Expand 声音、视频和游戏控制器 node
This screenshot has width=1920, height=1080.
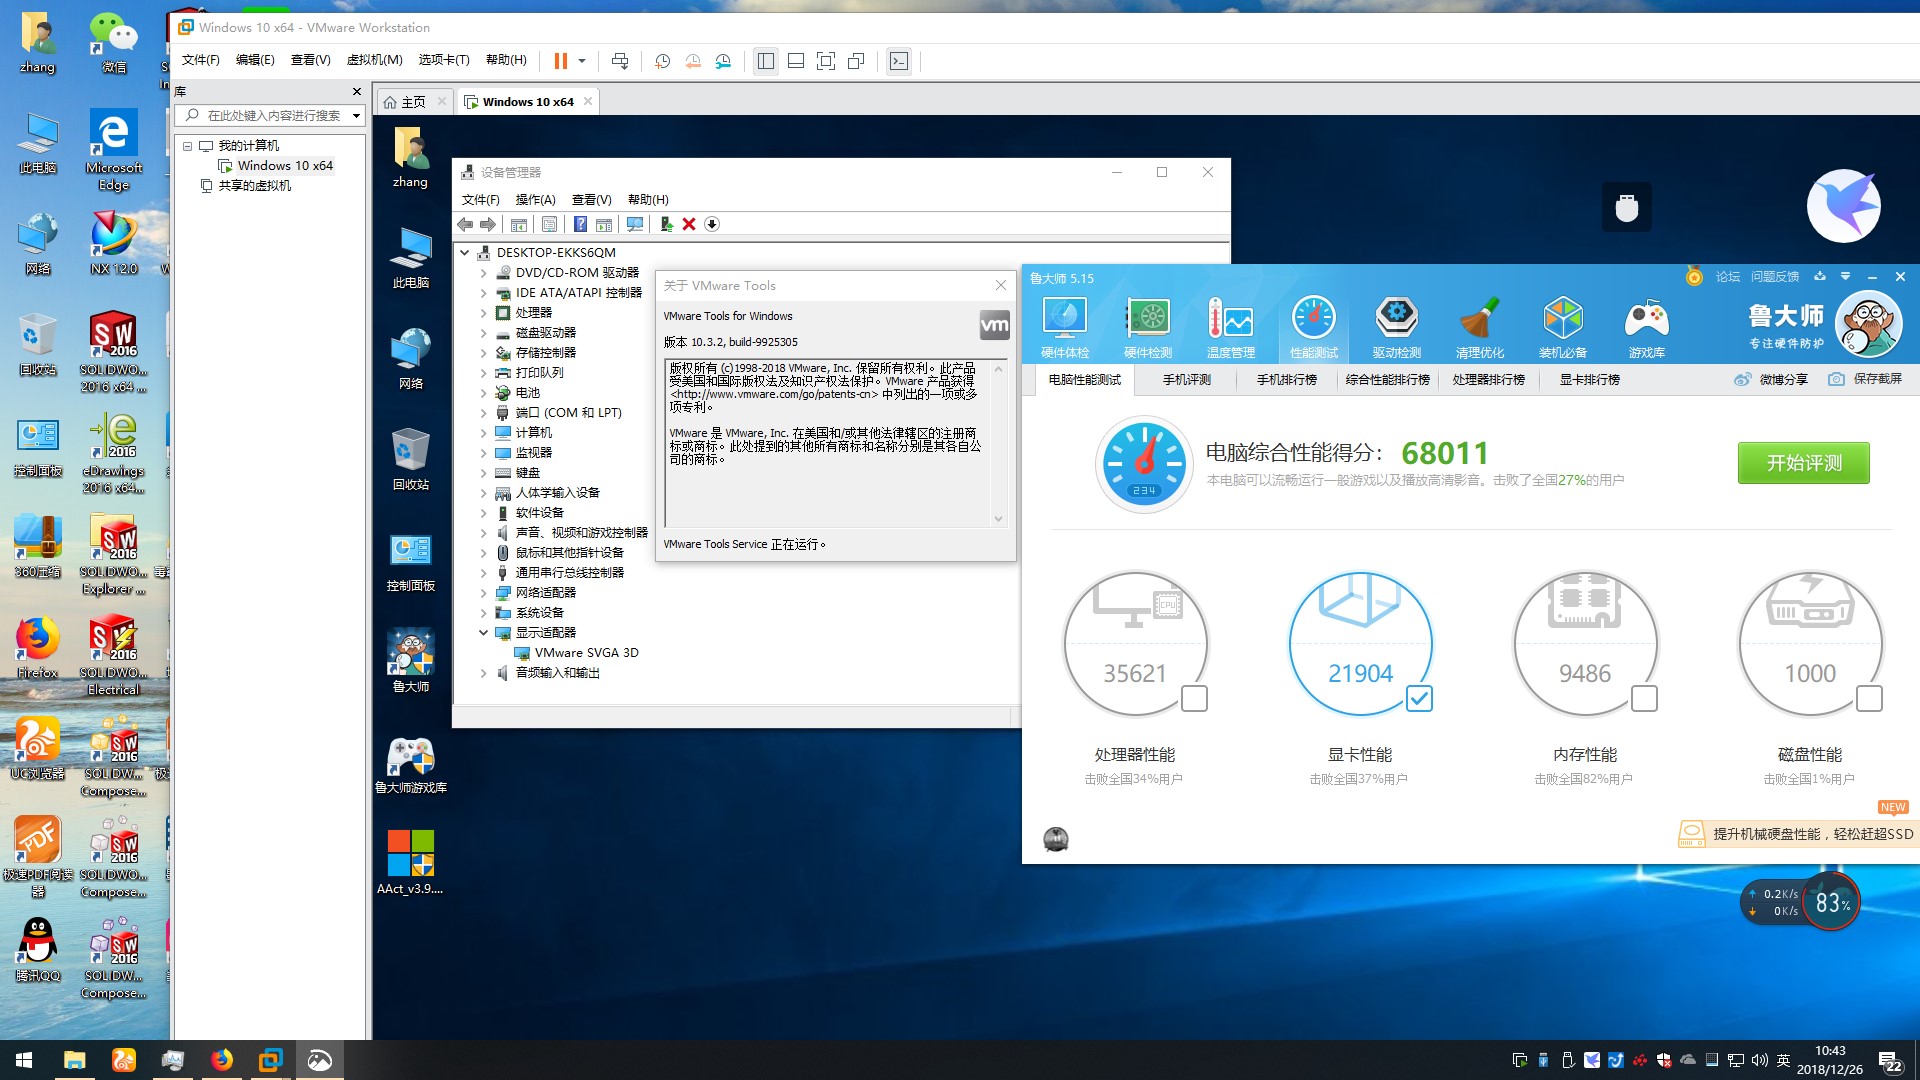click(x=483, y=532)
